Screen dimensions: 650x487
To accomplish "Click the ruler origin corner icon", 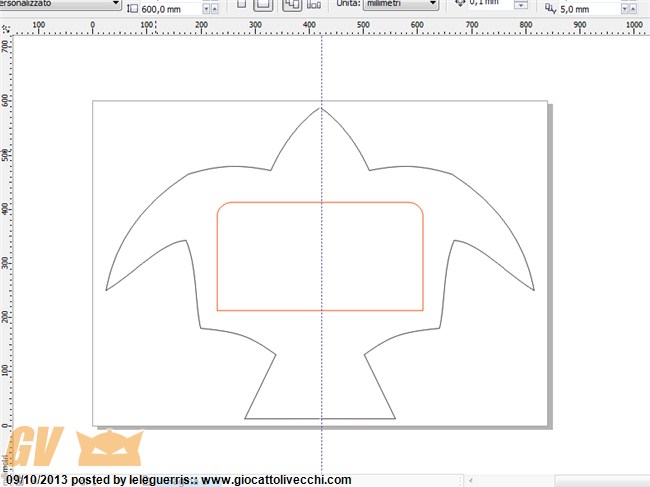I will [6, 24].
